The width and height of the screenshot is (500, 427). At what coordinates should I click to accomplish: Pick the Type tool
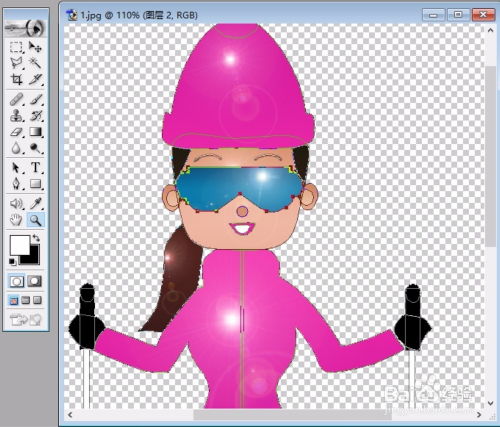(x=35, y=167)
